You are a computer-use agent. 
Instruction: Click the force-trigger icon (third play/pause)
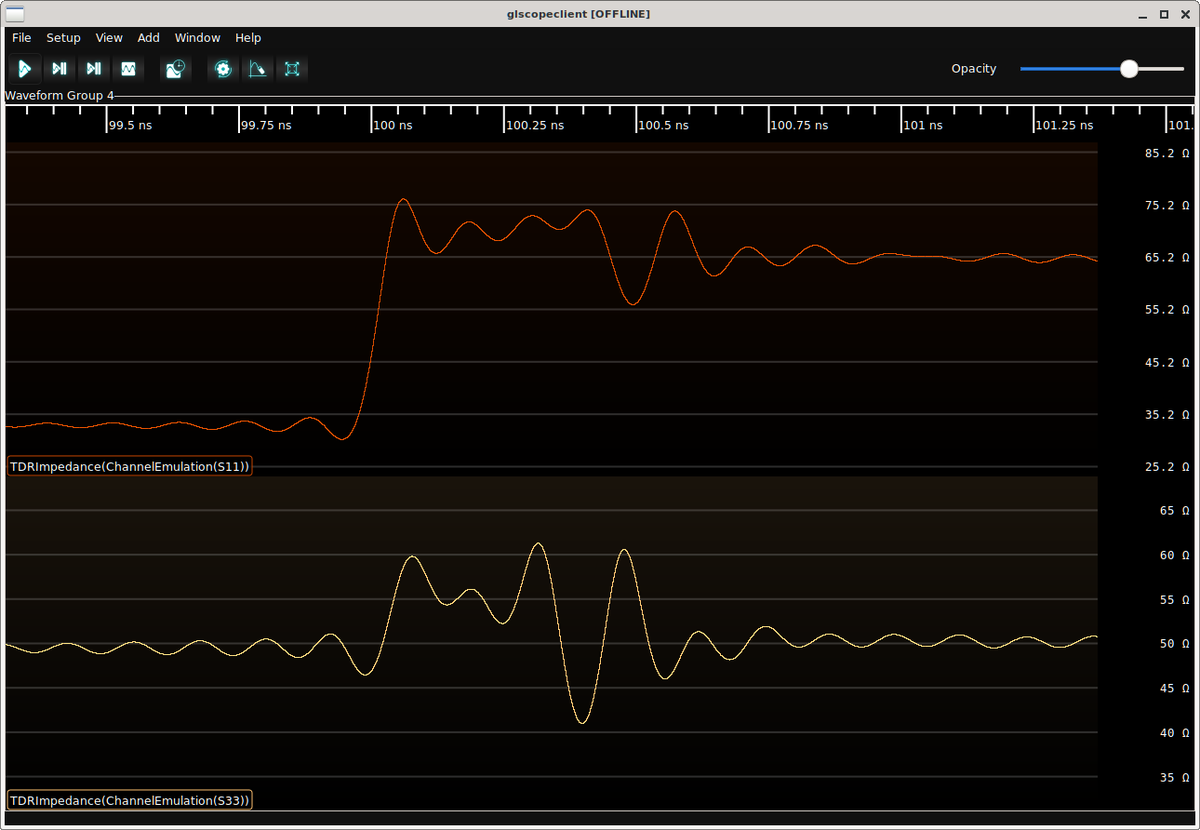pos(93,69)
